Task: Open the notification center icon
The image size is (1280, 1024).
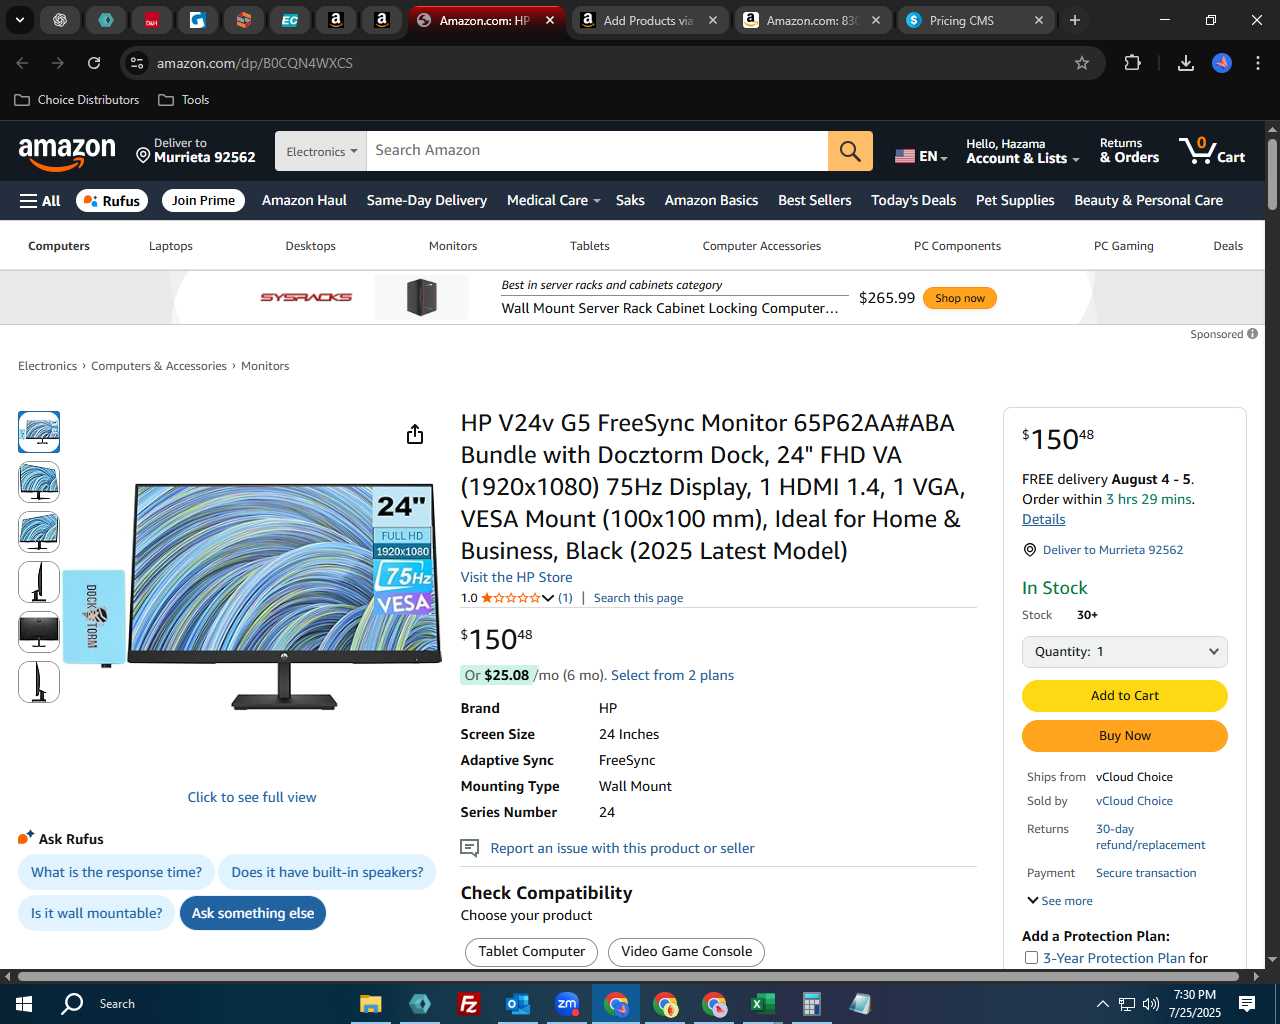Action: [1247, 1004]
